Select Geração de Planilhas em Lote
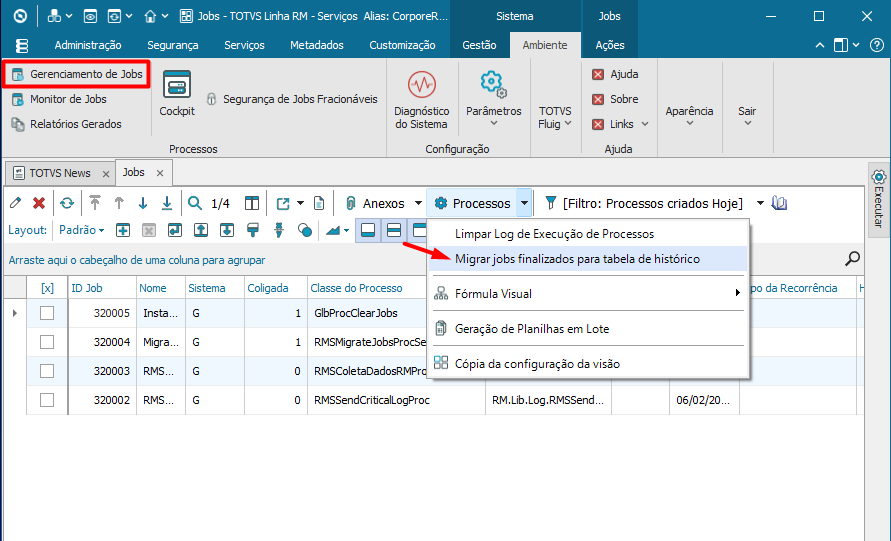891x541 pixels. pyautogui.click(x=588, y=328)
